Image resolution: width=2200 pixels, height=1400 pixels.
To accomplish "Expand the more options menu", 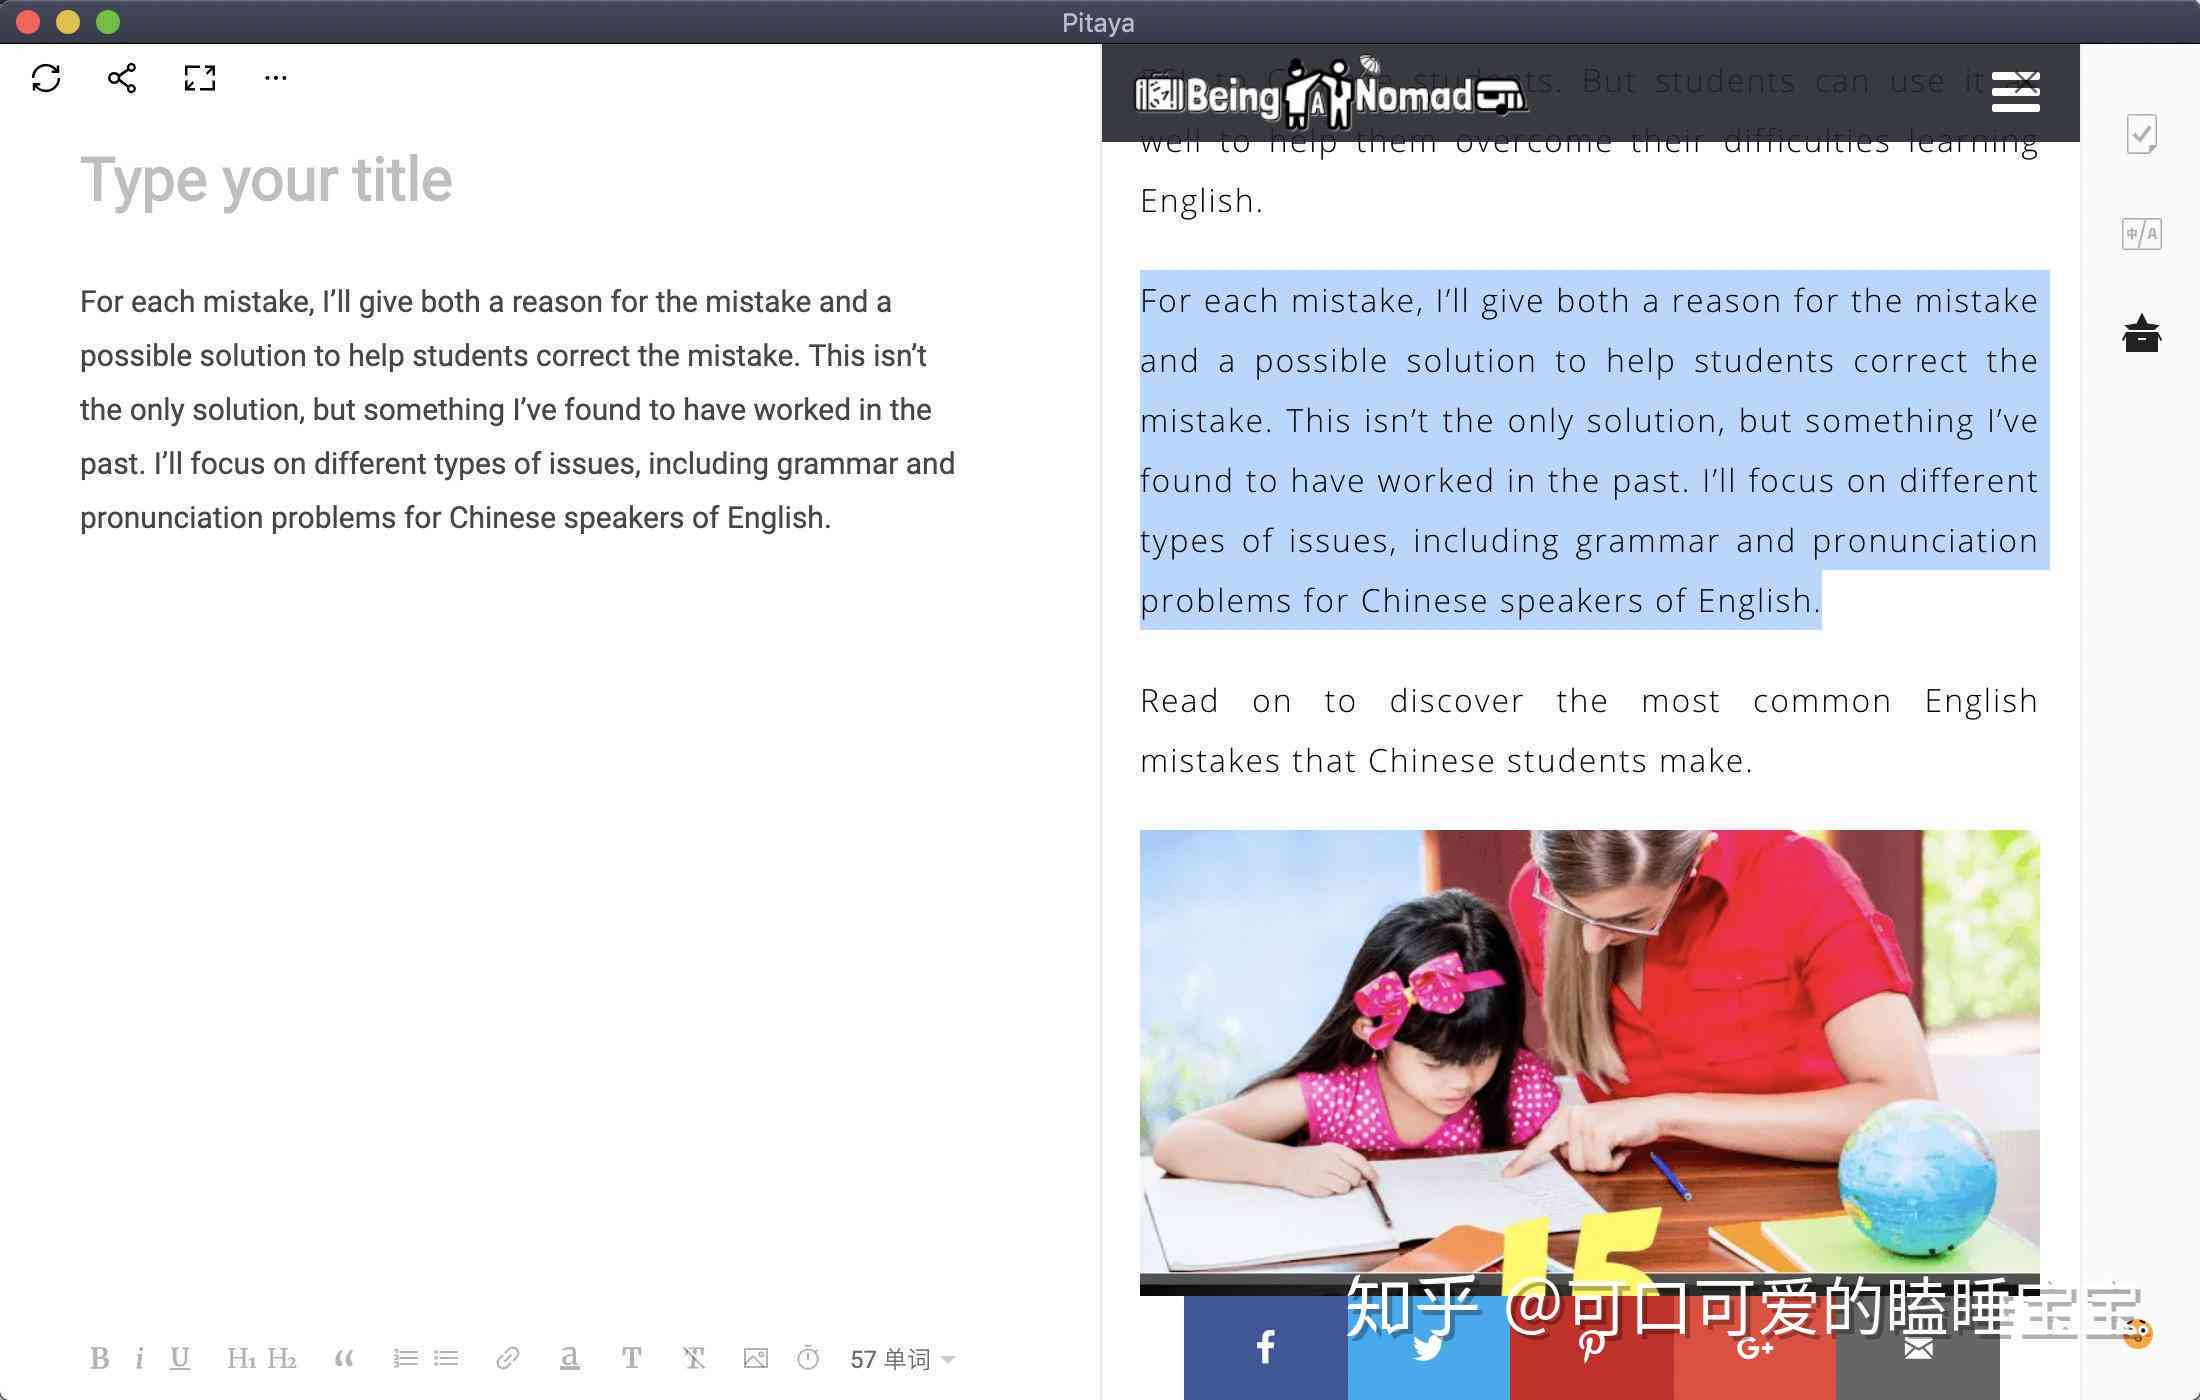I will click(273, 77).
